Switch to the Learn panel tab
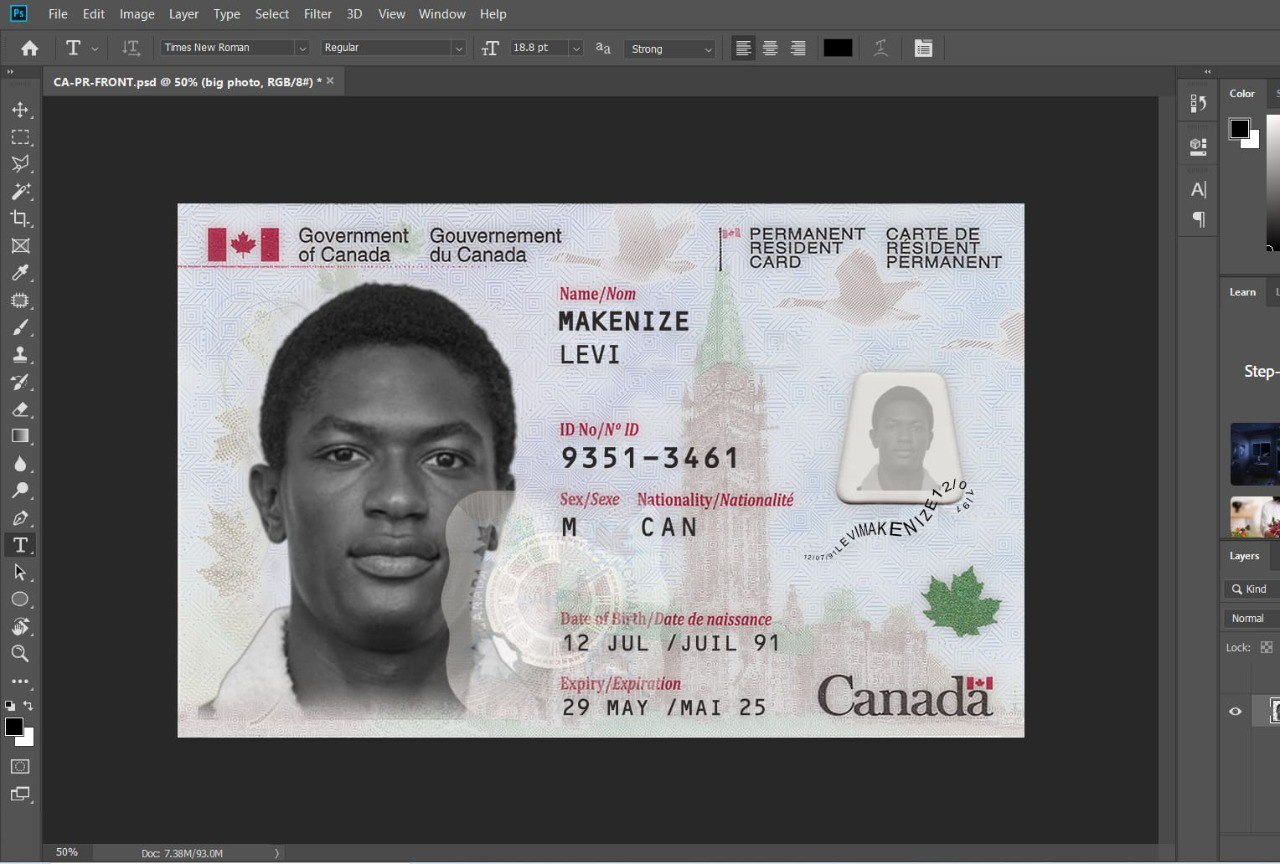1280x864 pixels. 1242,292
